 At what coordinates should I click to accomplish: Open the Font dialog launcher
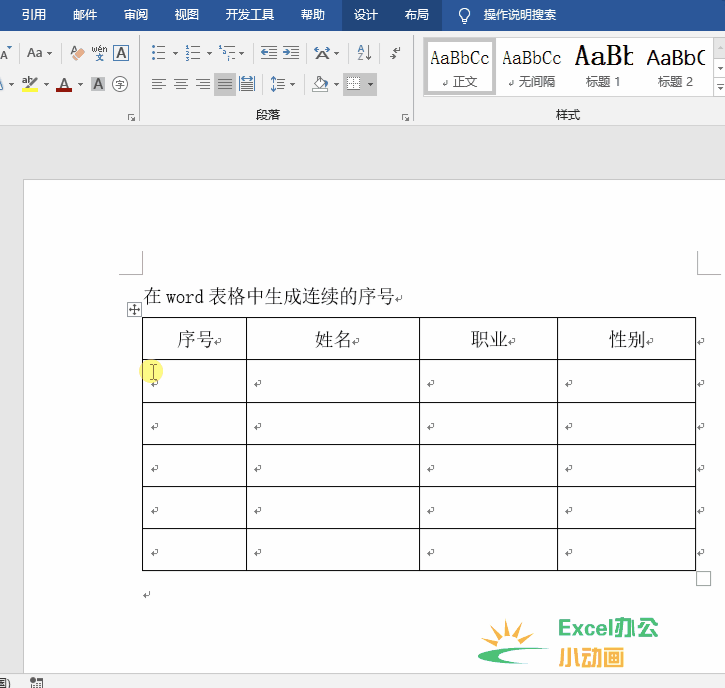[x=132, y=117]
